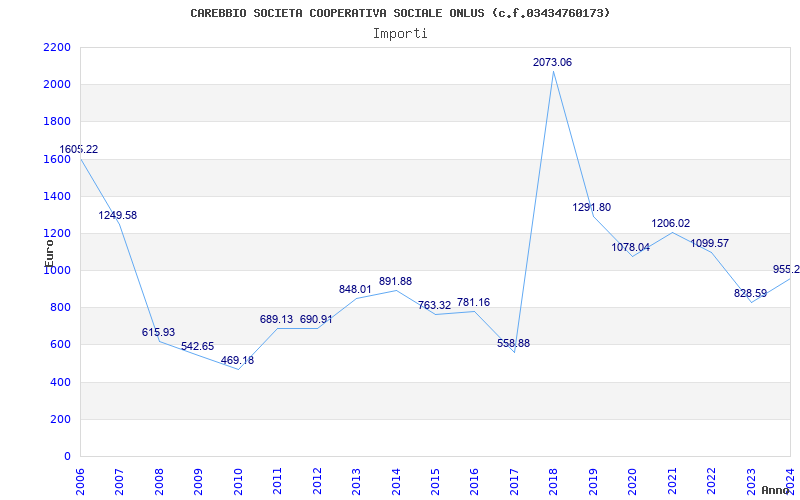
Task: Select the x-axis year label 2021
Action: click(x=672, y=481)
